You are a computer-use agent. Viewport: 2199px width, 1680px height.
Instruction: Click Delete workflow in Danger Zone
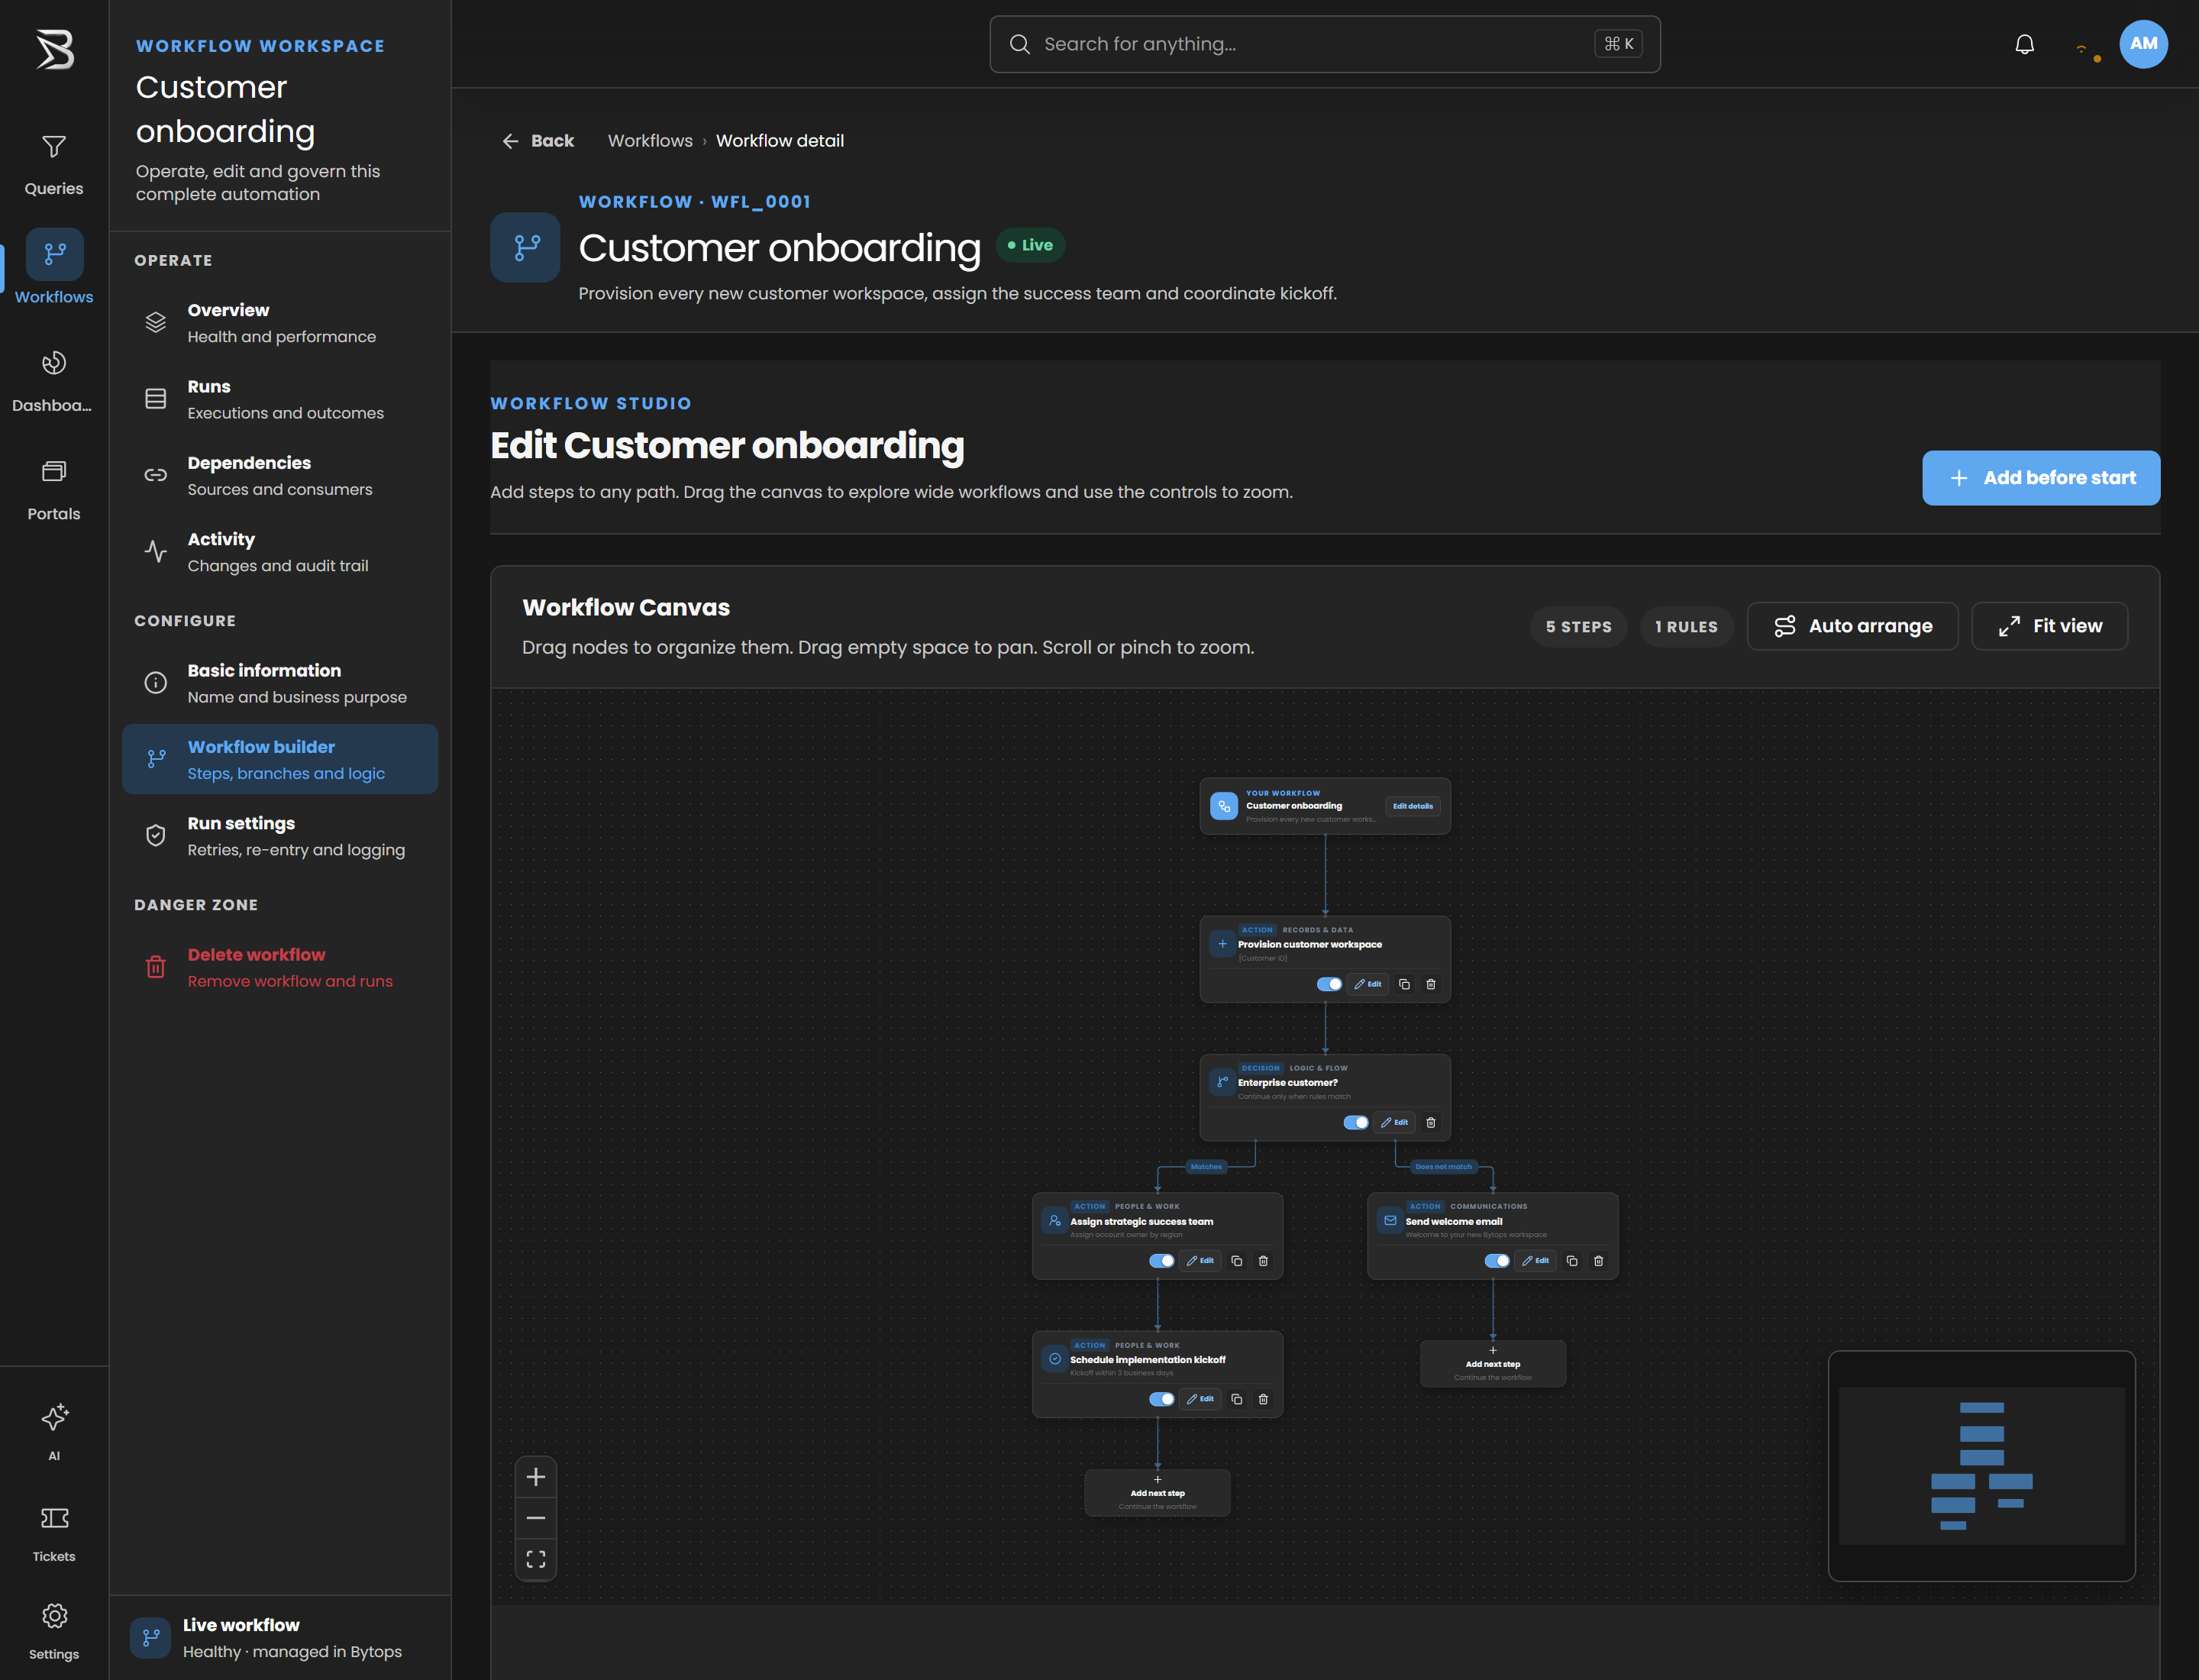pos(280,967)
